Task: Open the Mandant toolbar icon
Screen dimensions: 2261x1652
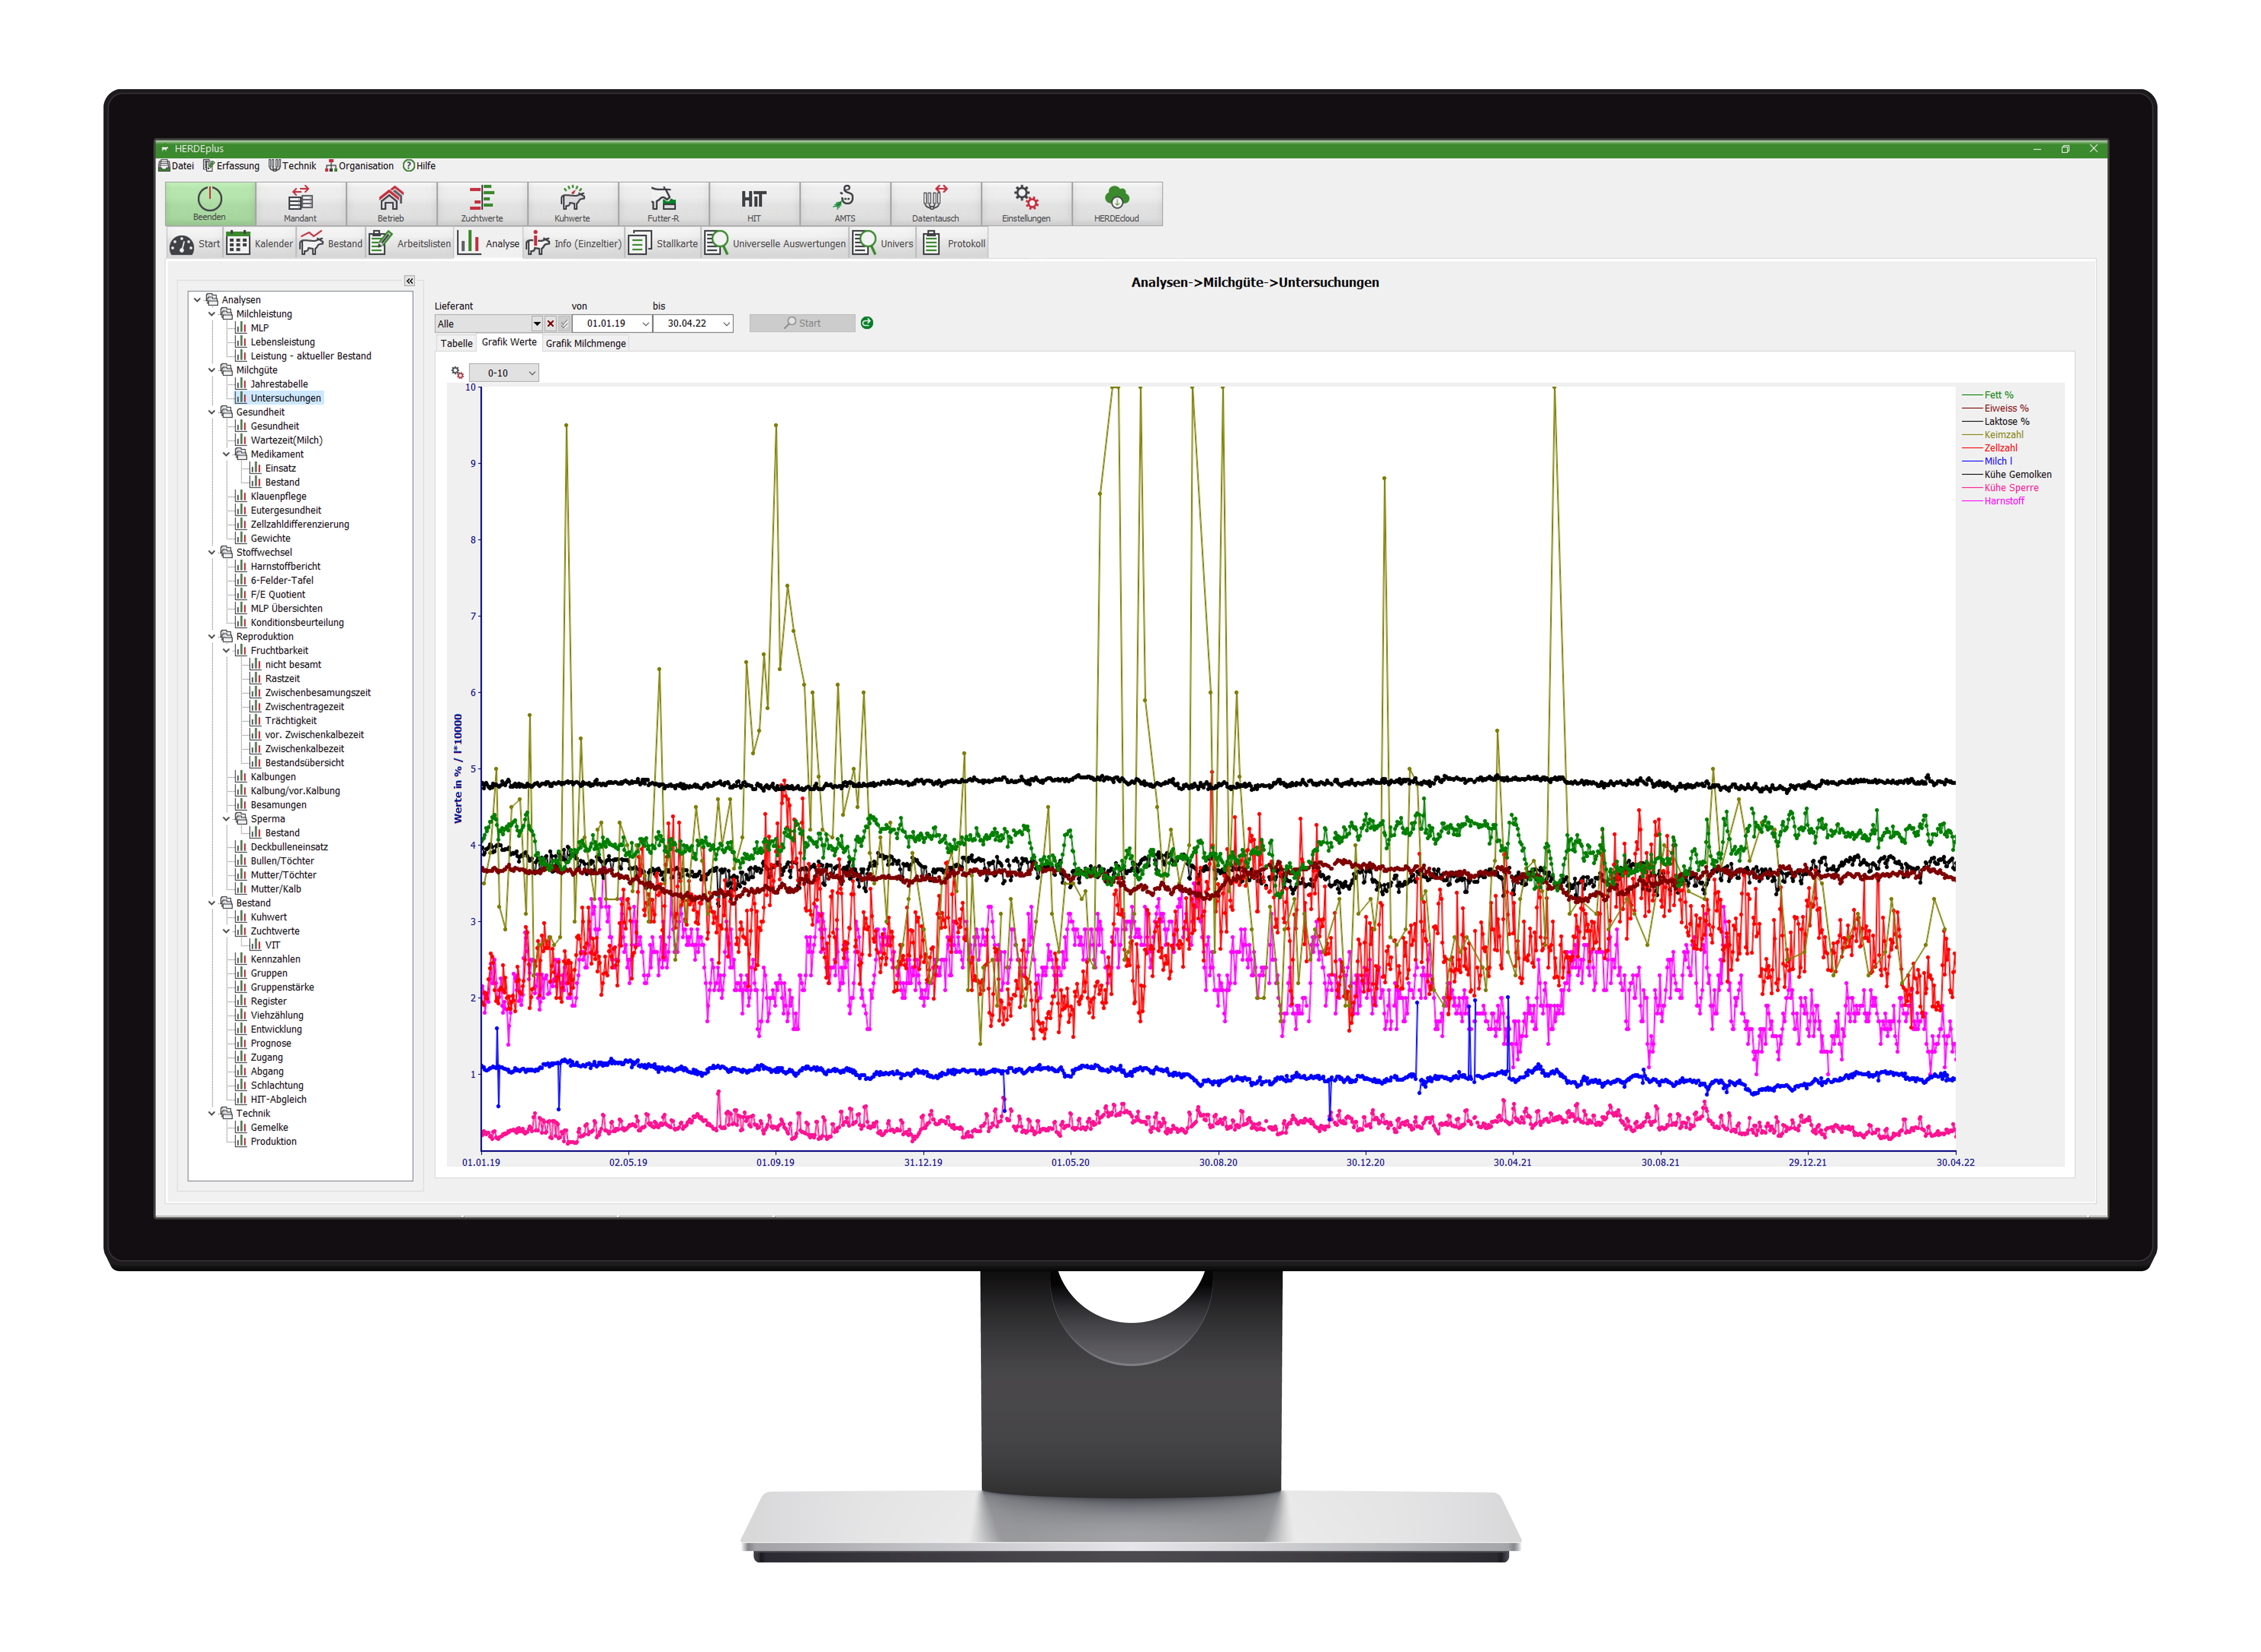Action: (x=300, y=203)
